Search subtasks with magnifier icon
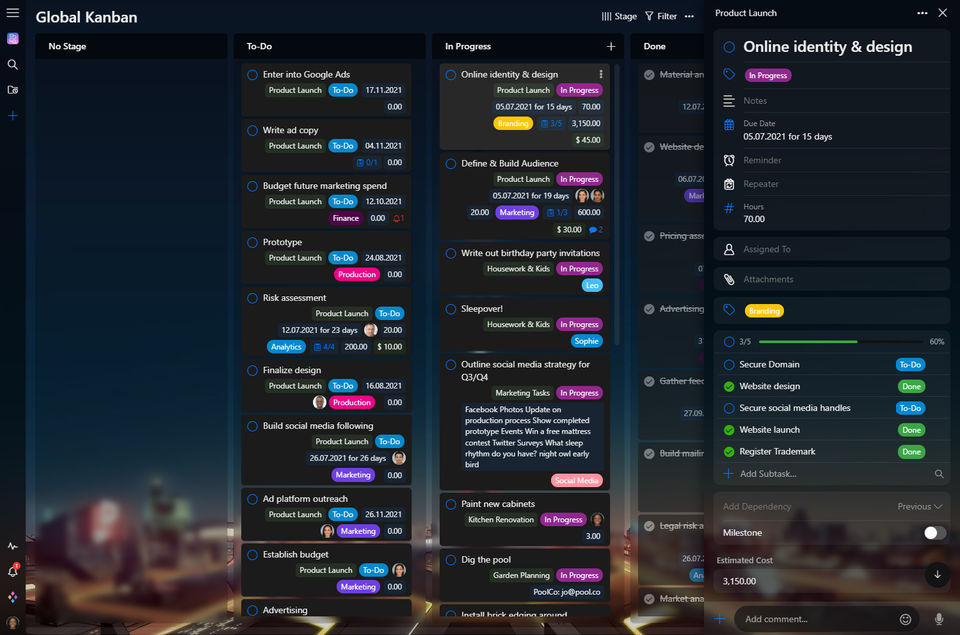Image resolution: width=960 pixels, height=635 pixels. (x=939, y=474)
